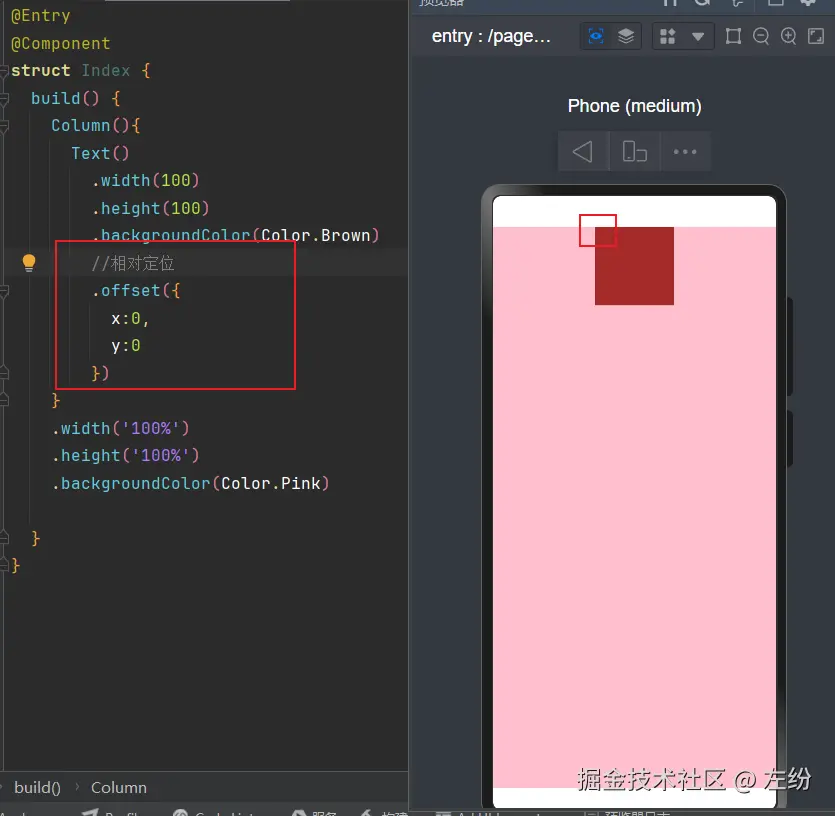Click the 'Text()' component call
This screenshot has height=816, width=835.
(x=100, y=153)
